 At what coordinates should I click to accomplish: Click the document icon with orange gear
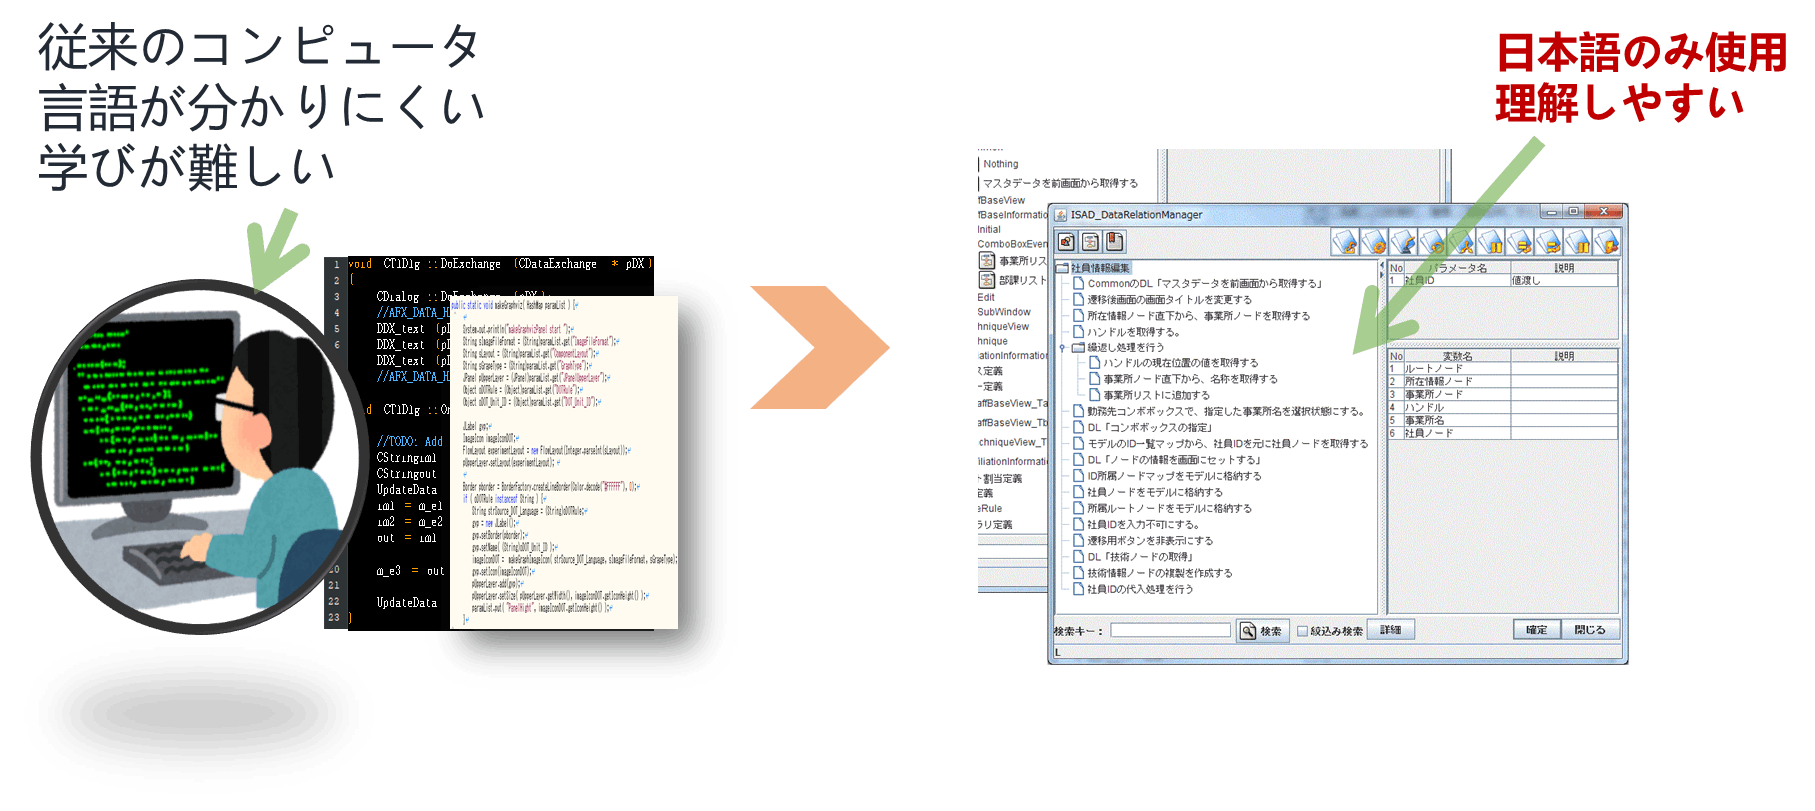(1374, 242)
